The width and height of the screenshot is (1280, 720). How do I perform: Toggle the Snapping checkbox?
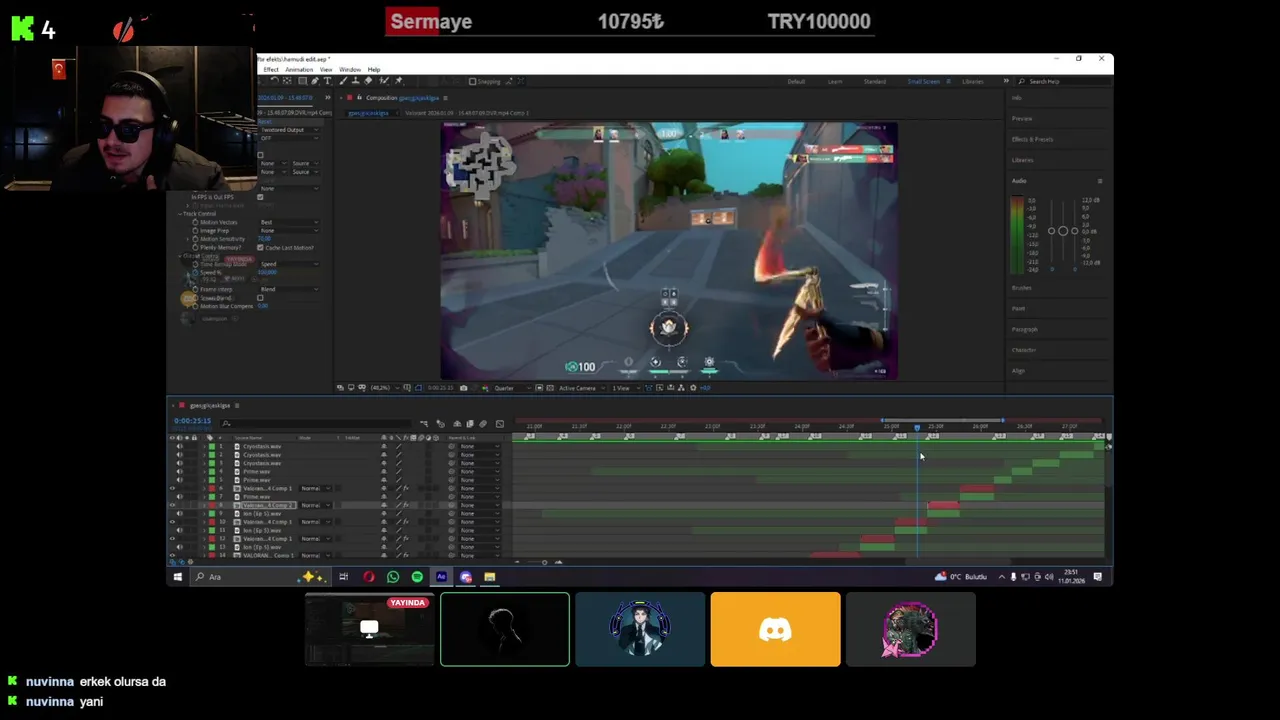point(472,81)
